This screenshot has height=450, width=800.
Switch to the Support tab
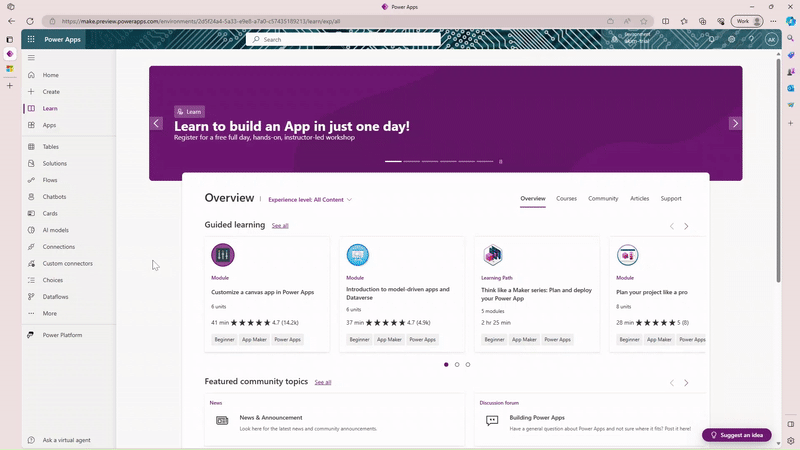click(671, 198)
